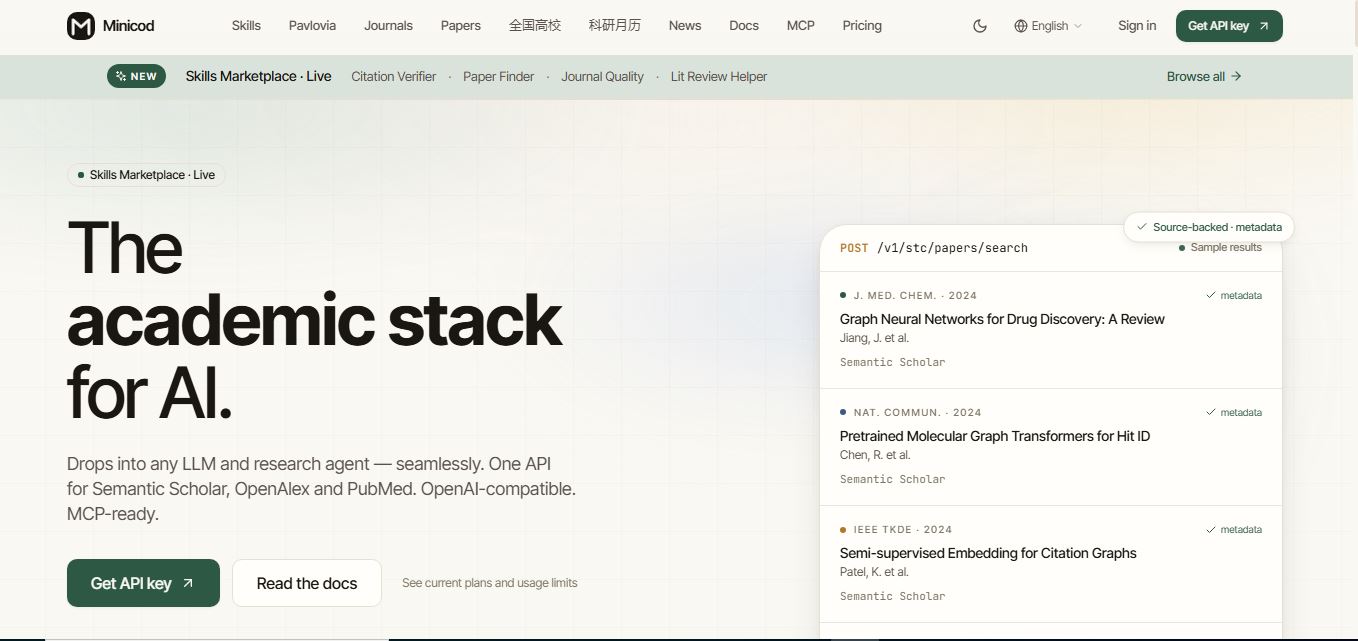Click the POST /v1/stc/papers/search endpoint text

point(934,248)
